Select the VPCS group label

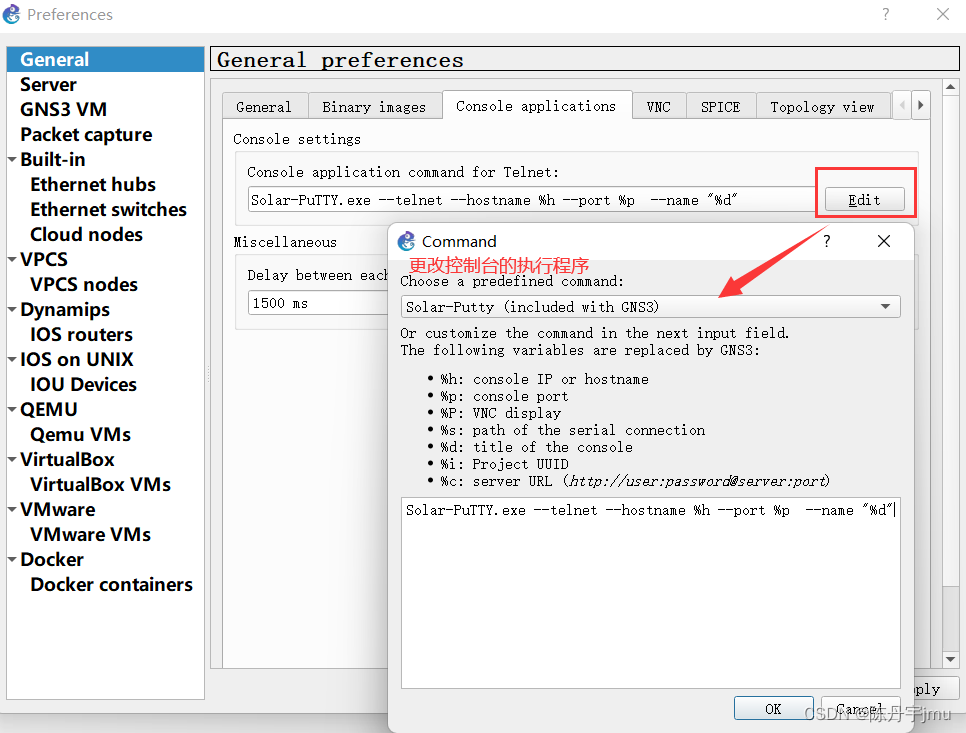tap(44, 259)
